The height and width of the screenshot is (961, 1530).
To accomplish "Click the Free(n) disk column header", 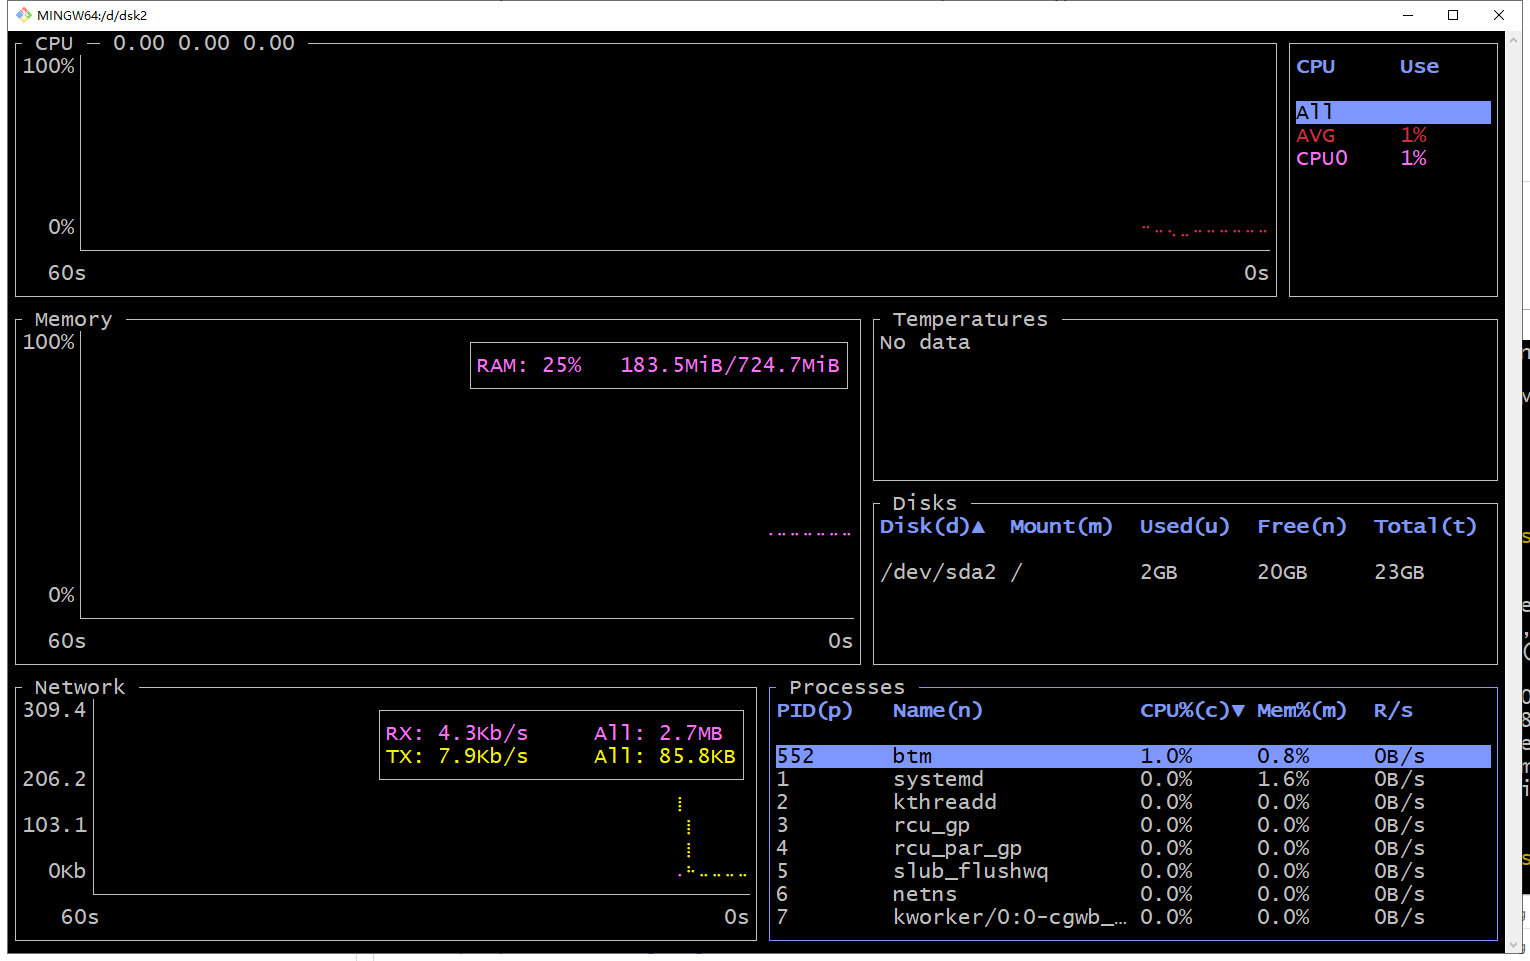I will (x=1301, y=526).
